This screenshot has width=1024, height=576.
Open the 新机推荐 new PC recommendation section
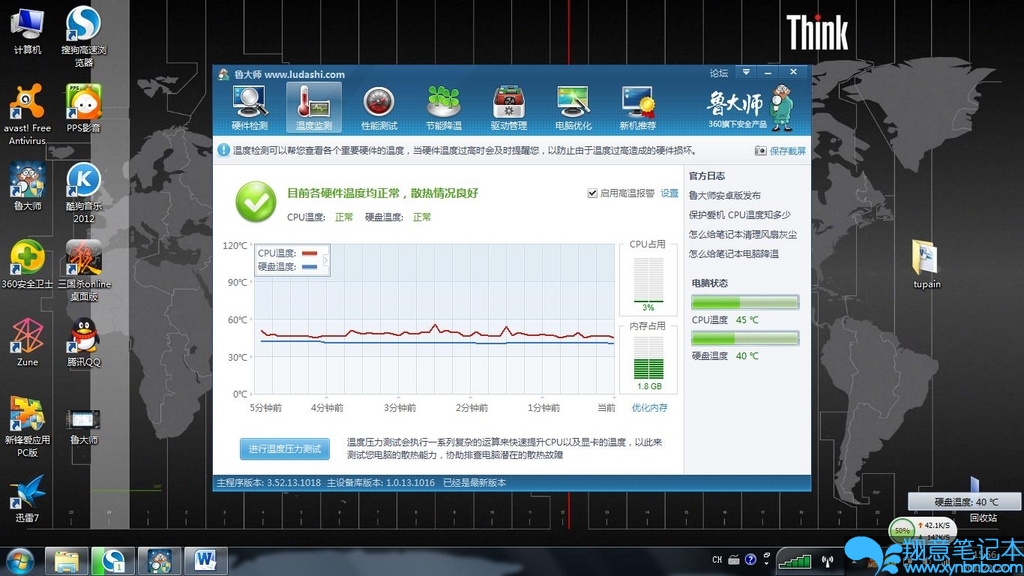(637, 108)
